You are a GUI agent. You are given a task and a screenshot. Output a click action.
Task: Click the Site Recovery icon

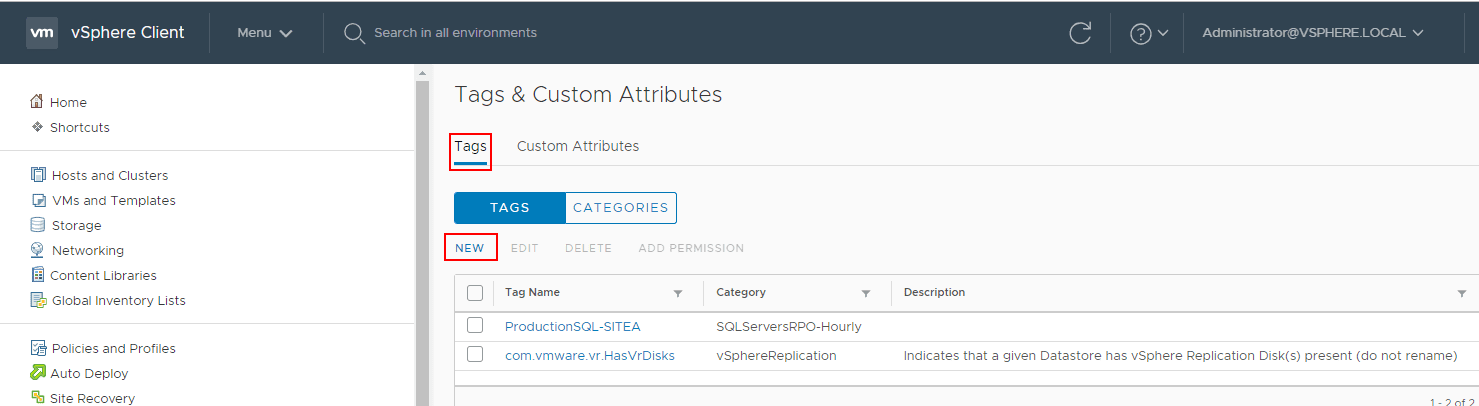click(38, 398)
